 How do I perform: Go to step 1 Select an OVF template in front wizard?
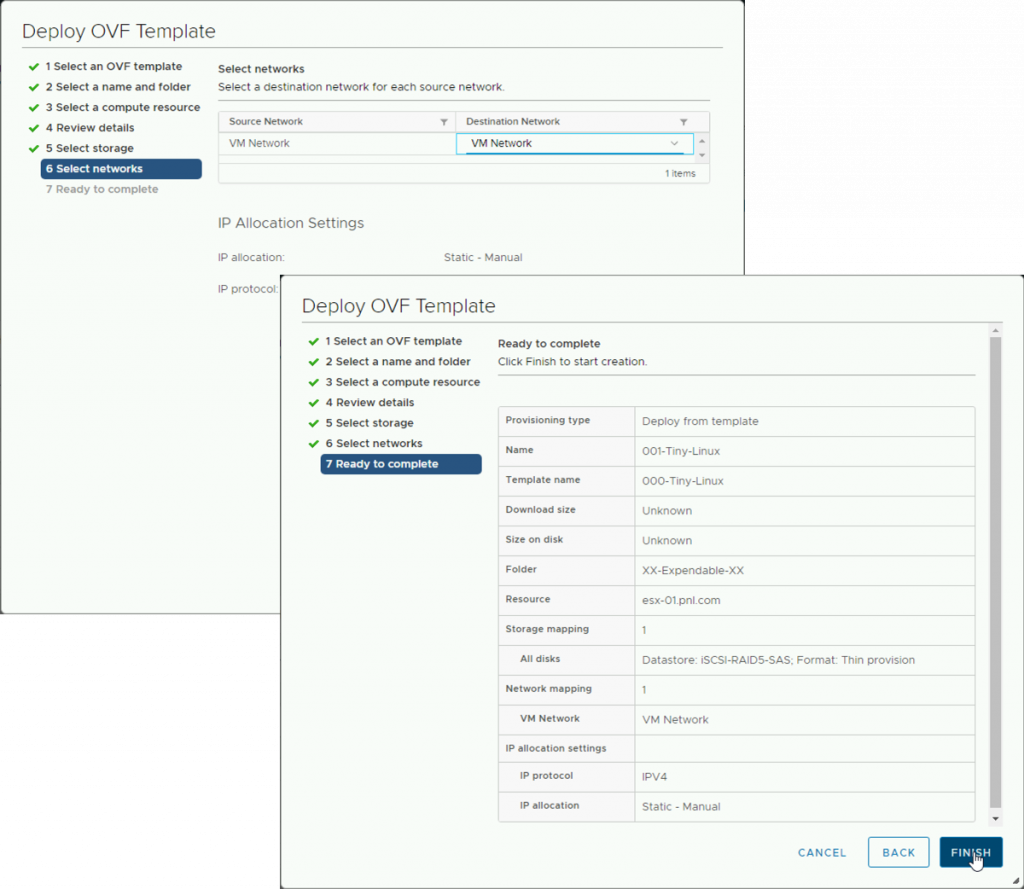click(393, 341)
